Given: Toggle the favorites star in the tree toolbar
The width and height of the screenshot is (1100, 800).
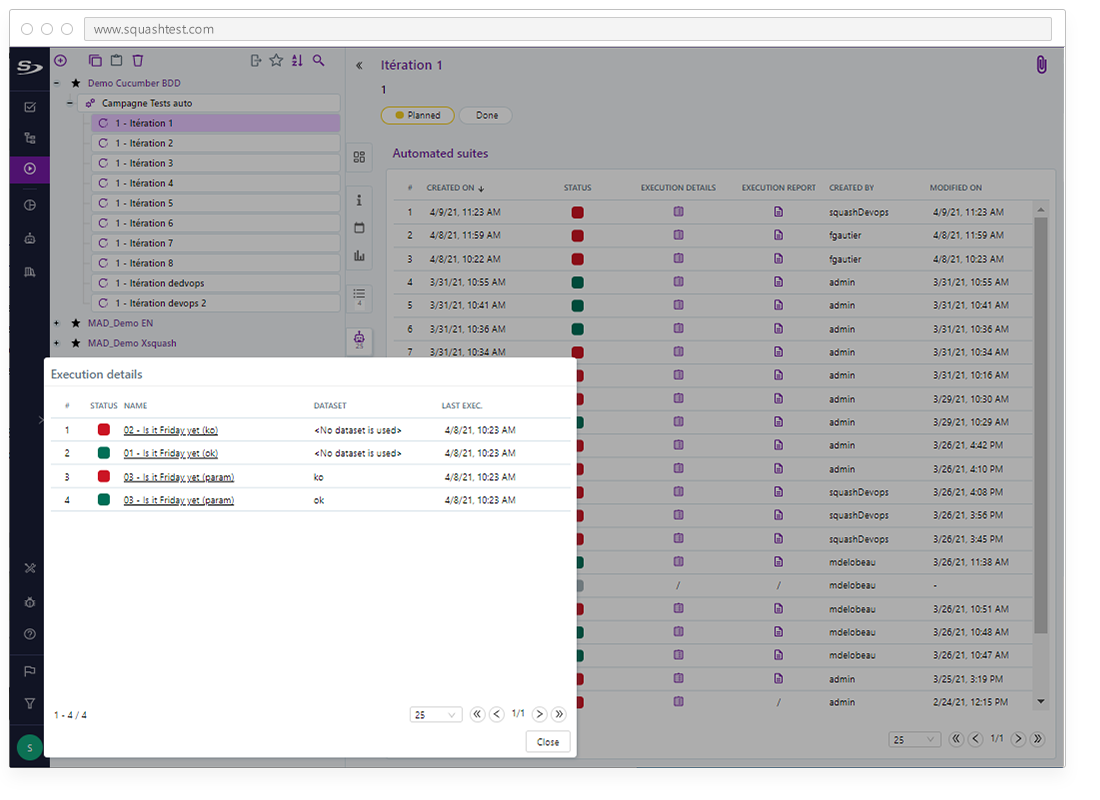Looking at the screenshot, I should [x=276, y=60].
